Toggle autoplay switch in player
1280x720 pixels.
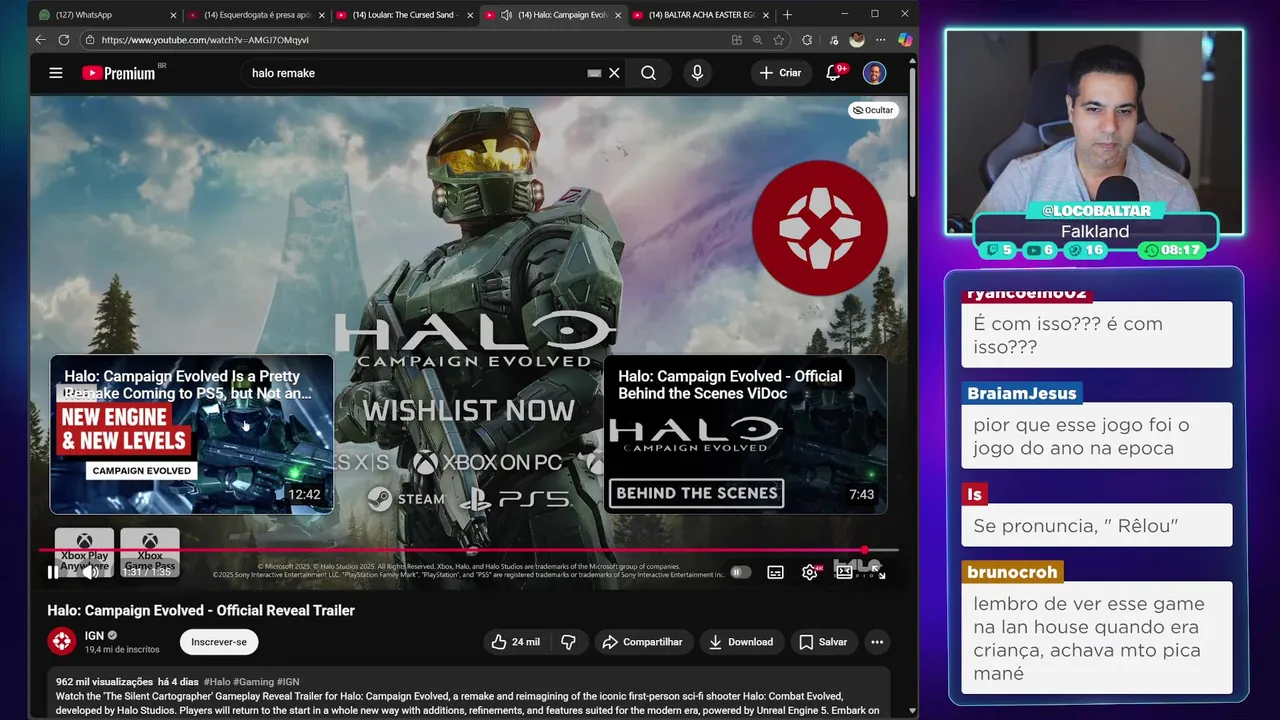[740, 572]
